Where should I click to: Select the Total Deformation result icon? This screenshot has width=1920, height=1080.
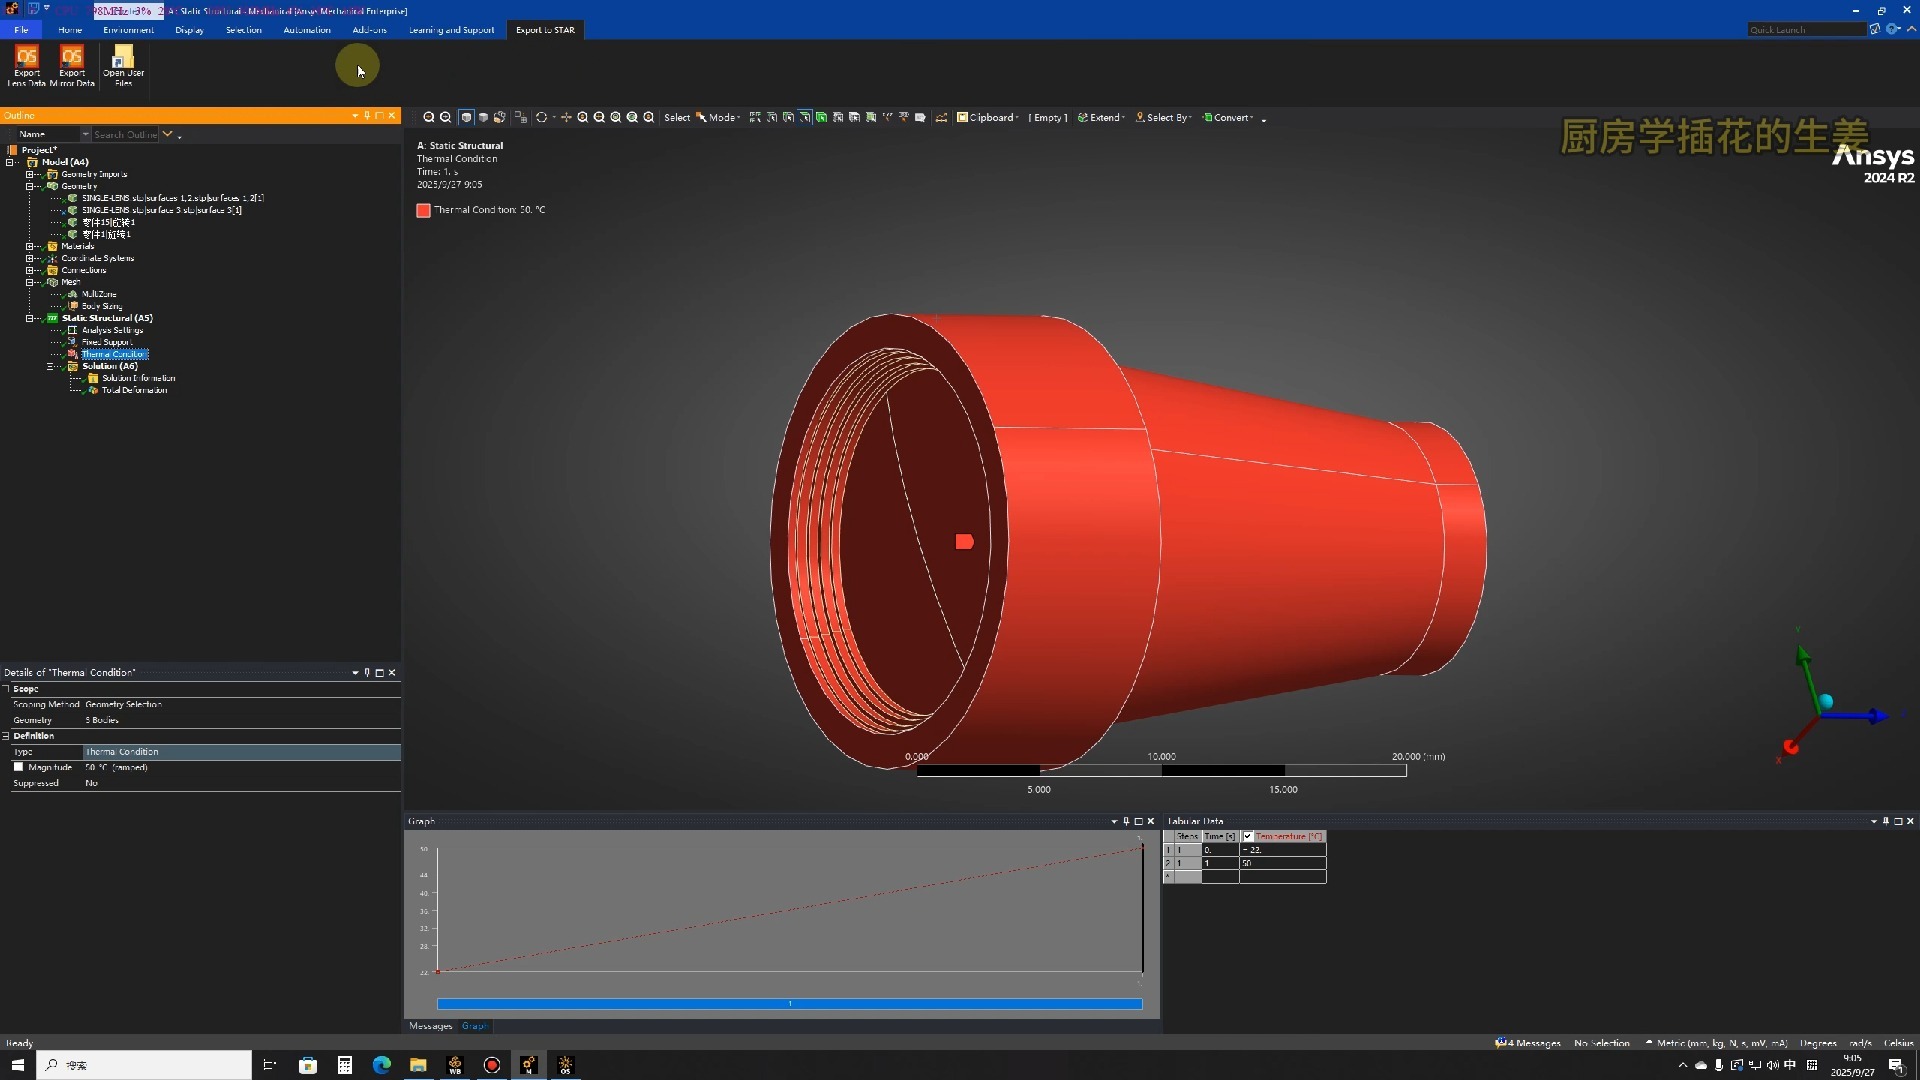pos(93,390)
